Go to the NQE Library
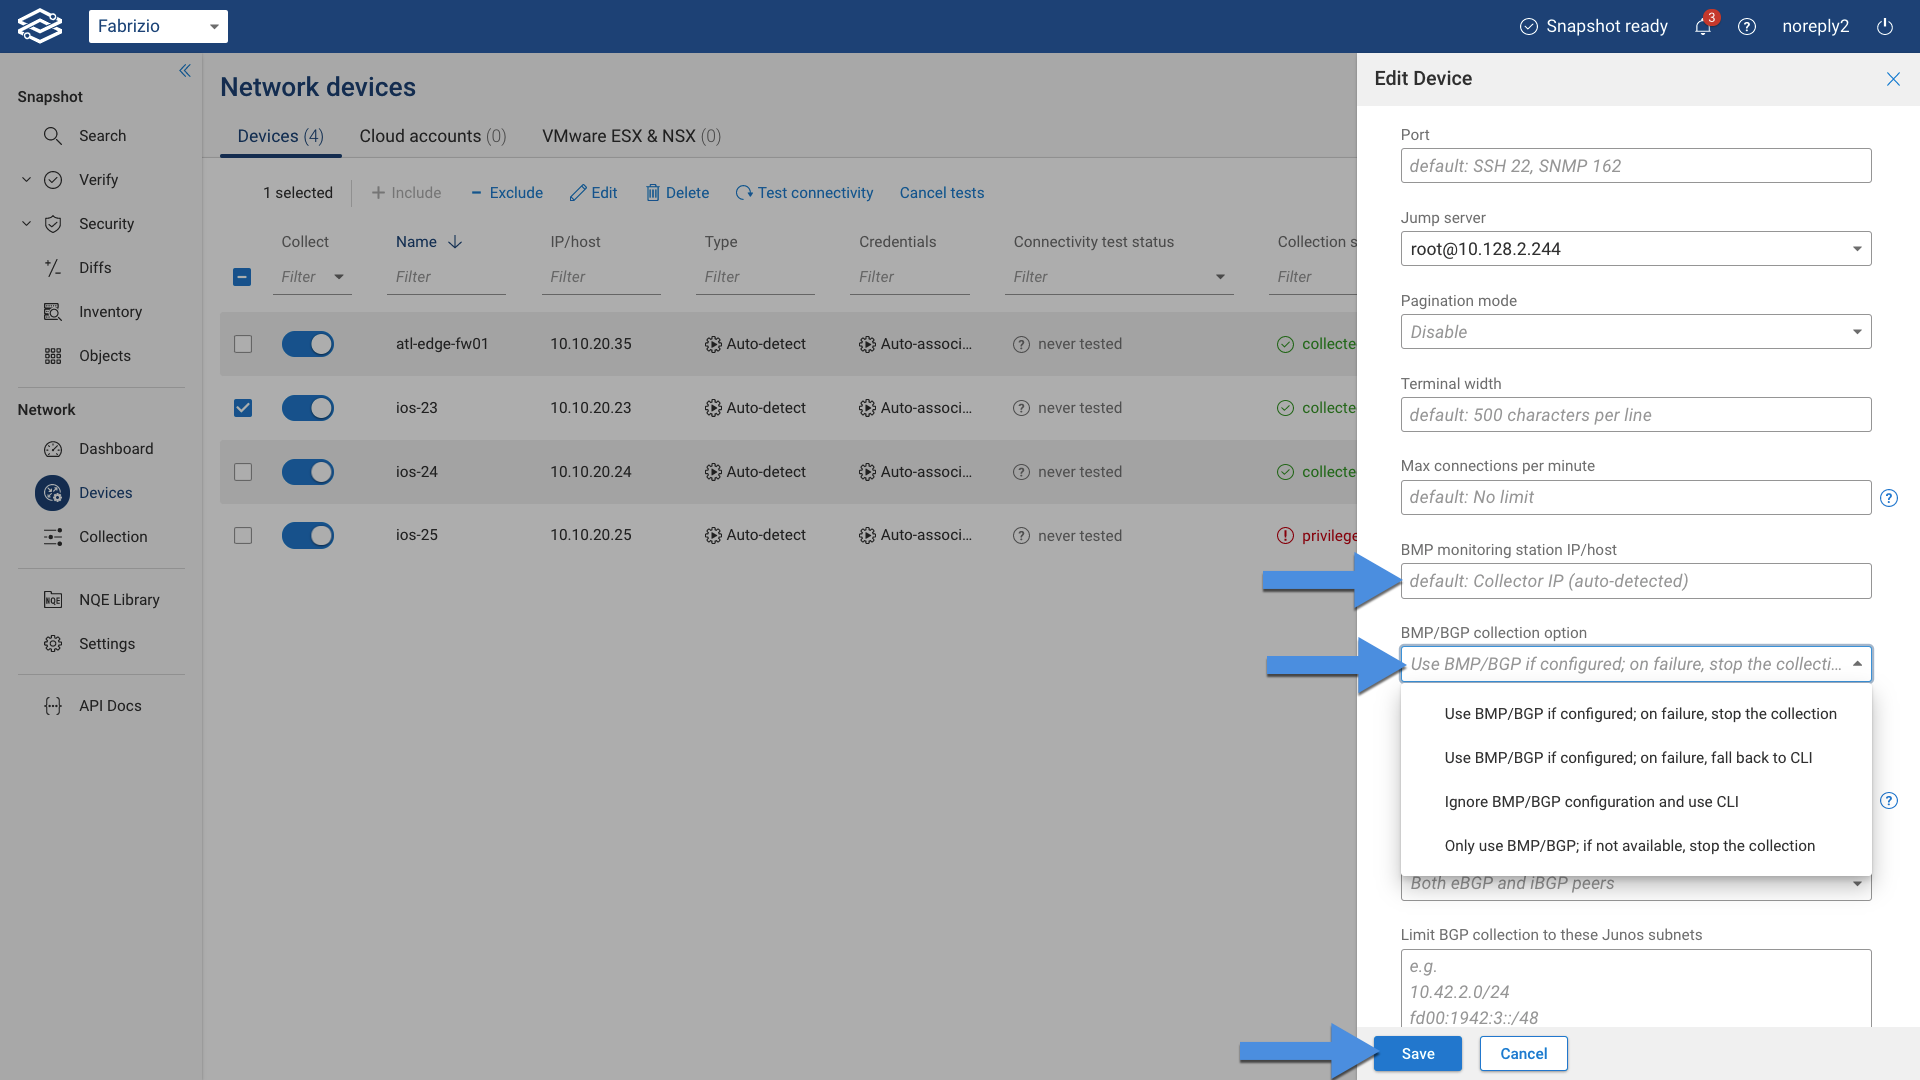This screenshot has width=1920, height=1080. 119,599
